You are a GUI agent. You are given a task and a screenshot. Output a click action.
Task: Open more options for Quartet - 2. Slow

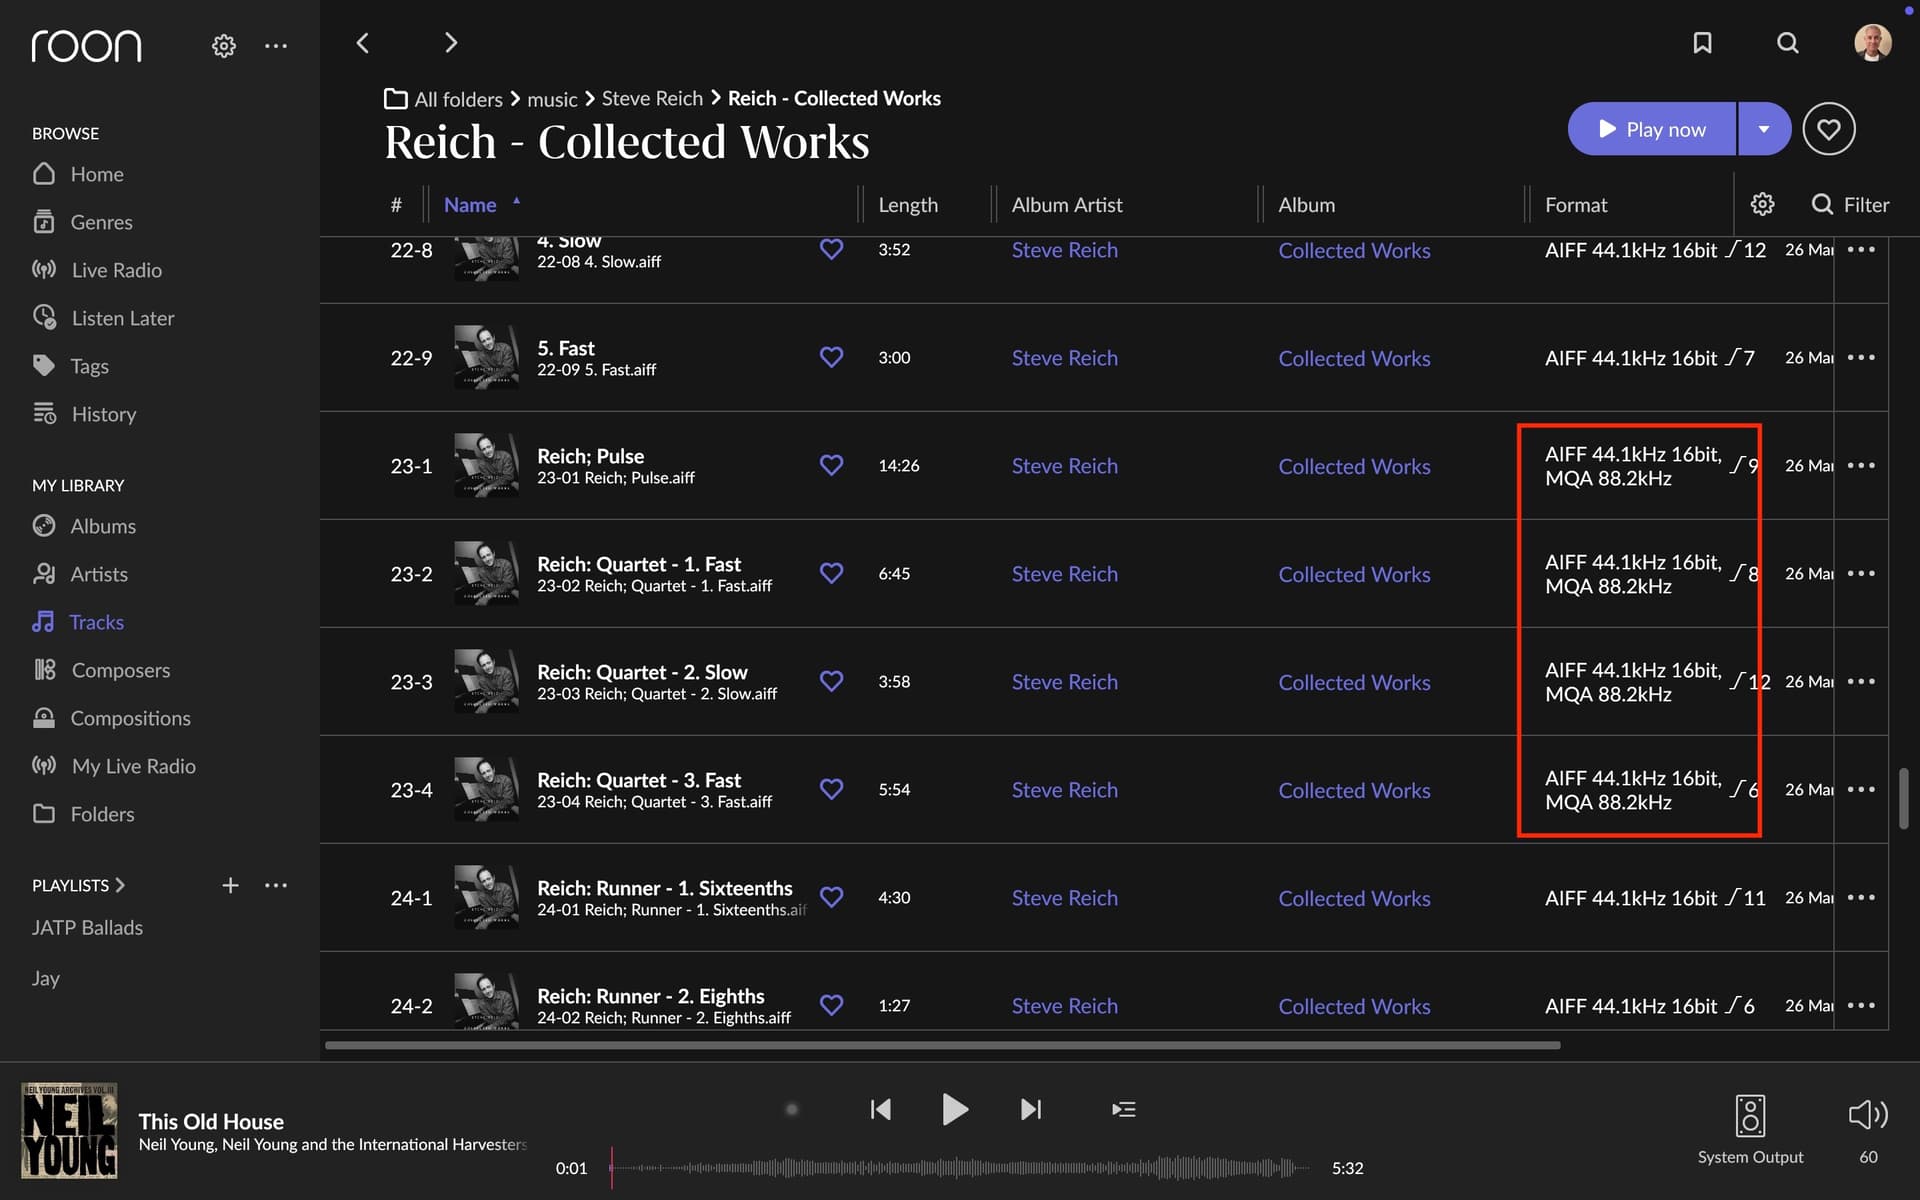pyautogui.click(x=1861, y=681)
